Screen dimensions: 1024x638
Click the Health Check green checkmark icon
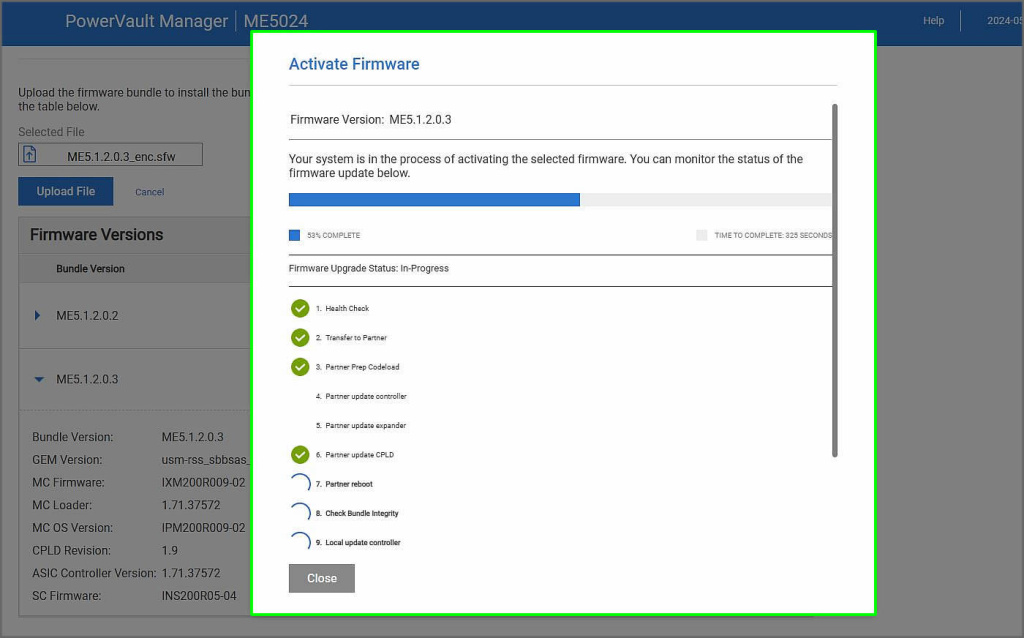[x=300, y=308]
